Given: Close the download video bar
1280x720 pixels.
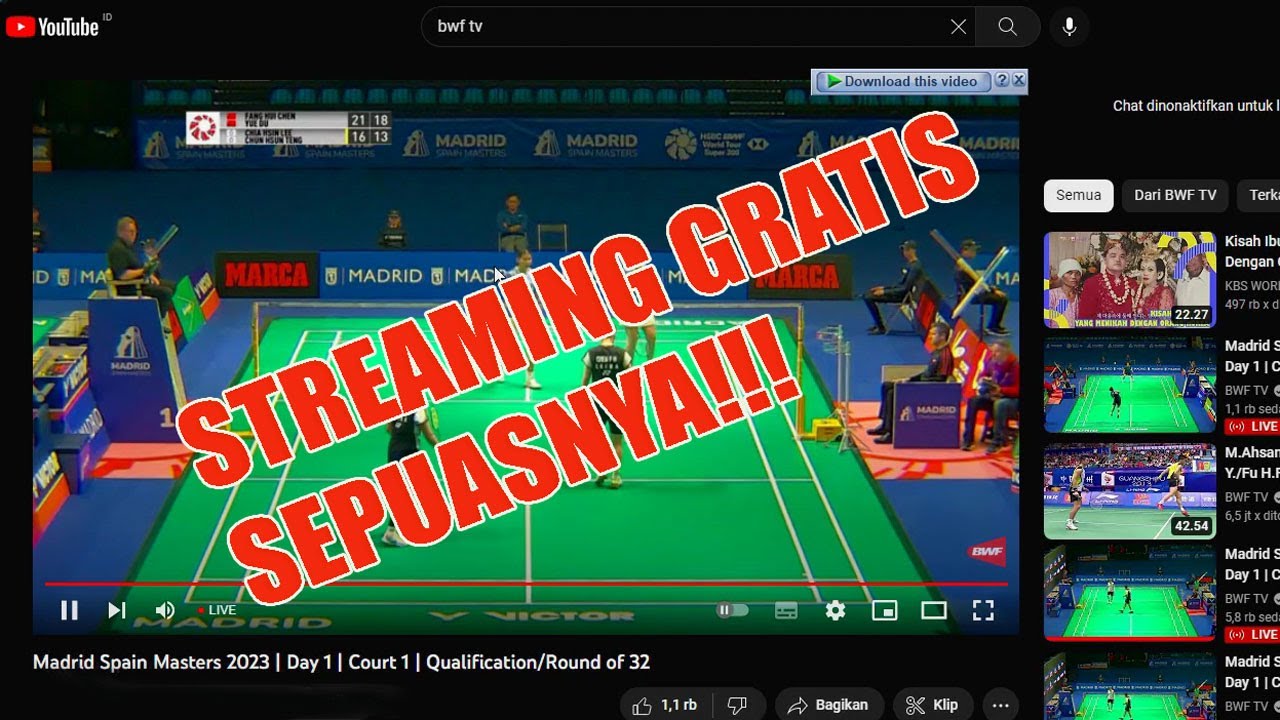Looking at the screenshot, I should tap(1019, 81).
